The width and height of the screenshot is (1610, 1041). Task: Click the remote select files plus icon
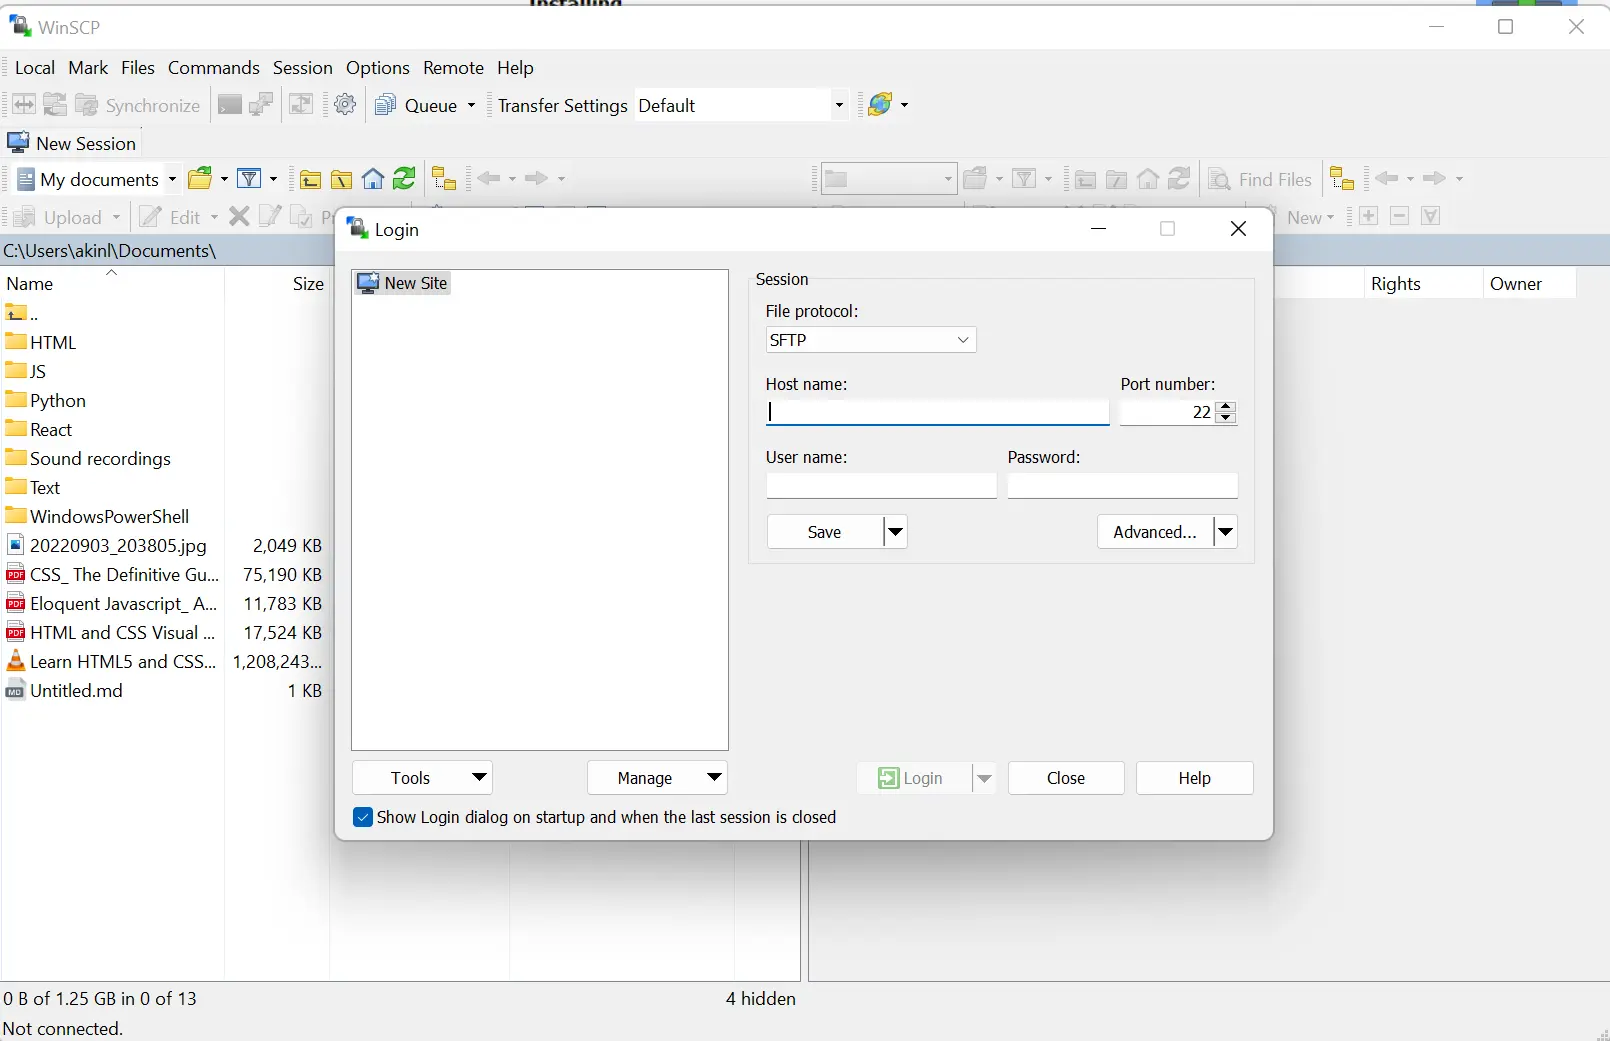click(x=1369, y=216)
